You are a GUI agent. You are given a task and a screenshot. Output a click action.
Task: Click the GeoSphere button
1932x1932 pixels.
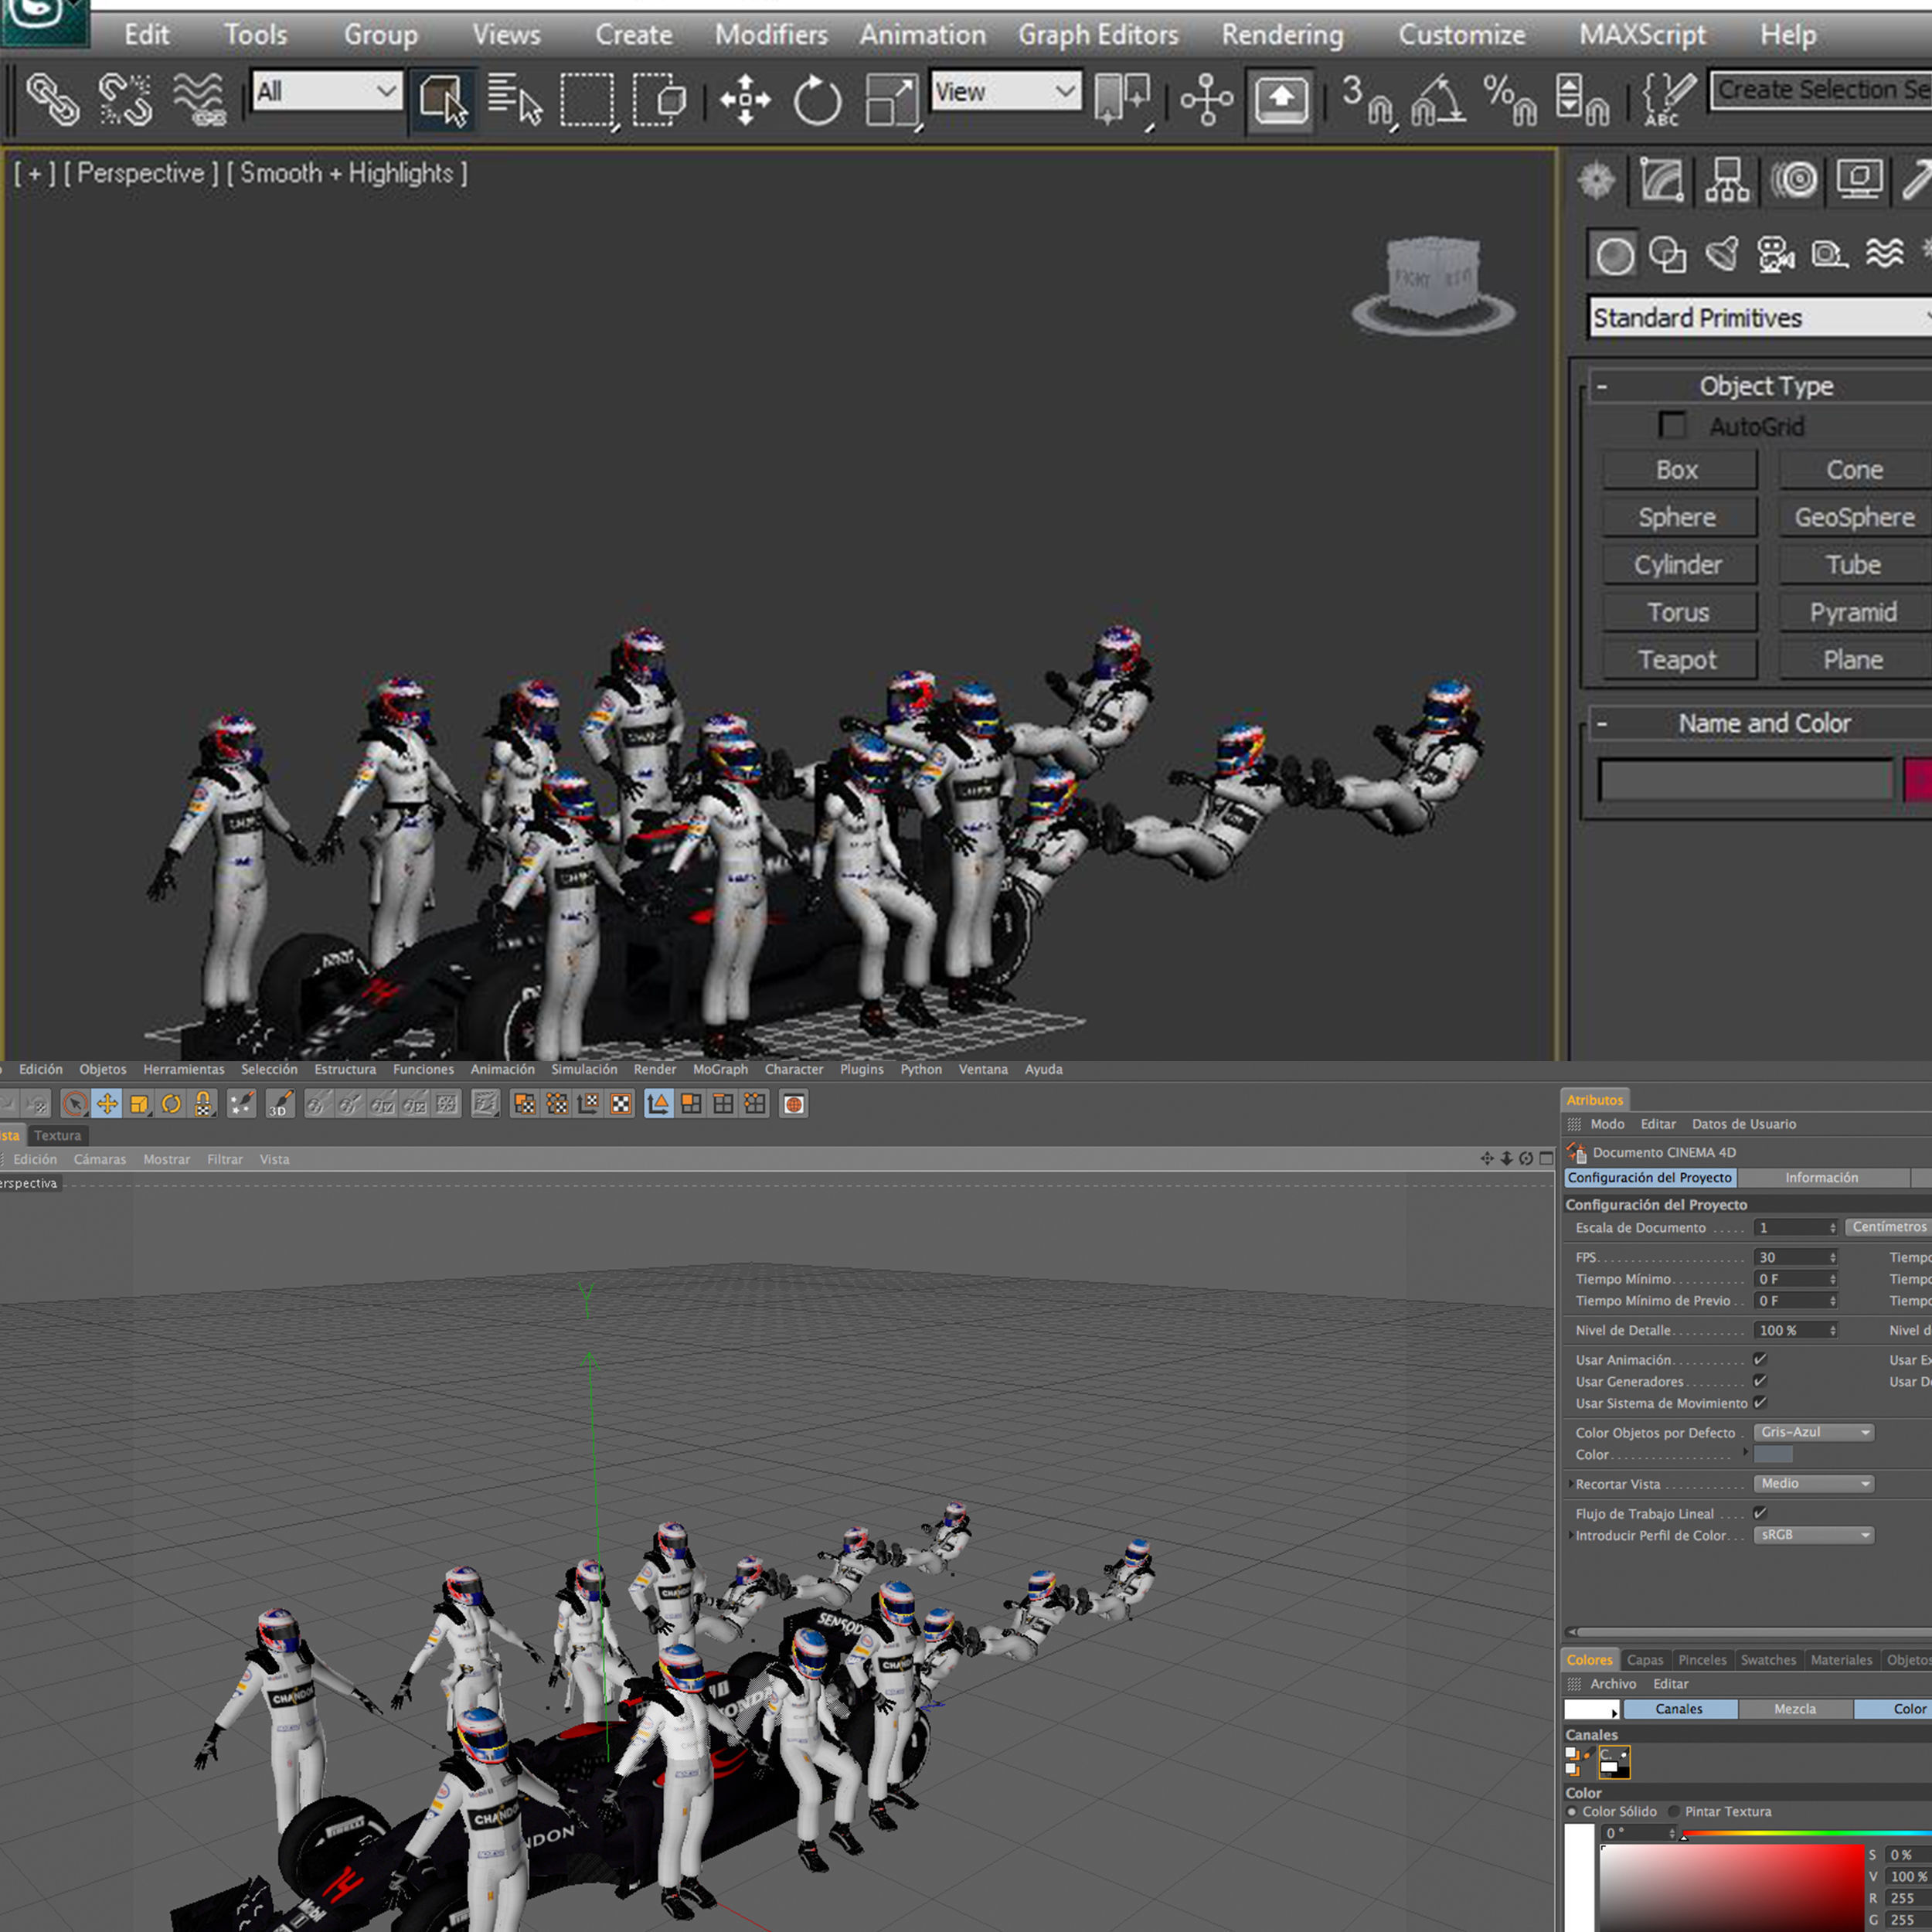click(x=1854, y=517)
